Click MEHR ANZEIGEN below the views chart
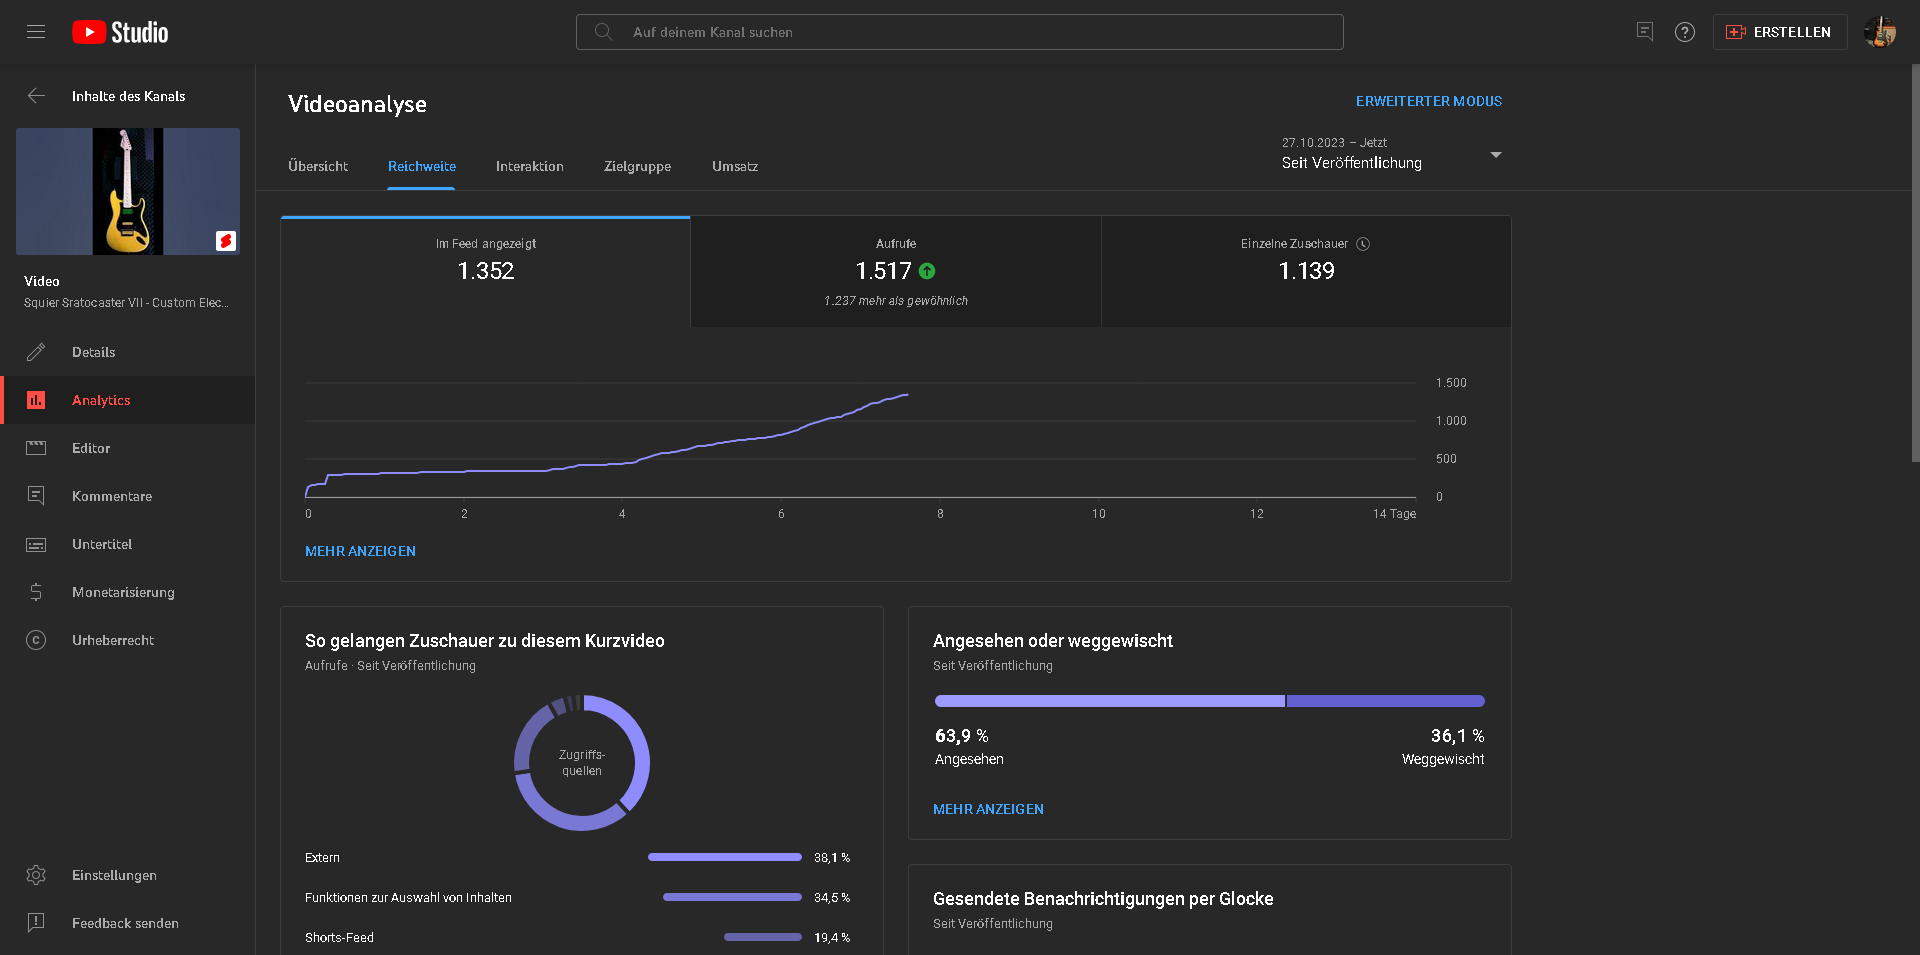1920x955 pixels. tap(360, 551)
